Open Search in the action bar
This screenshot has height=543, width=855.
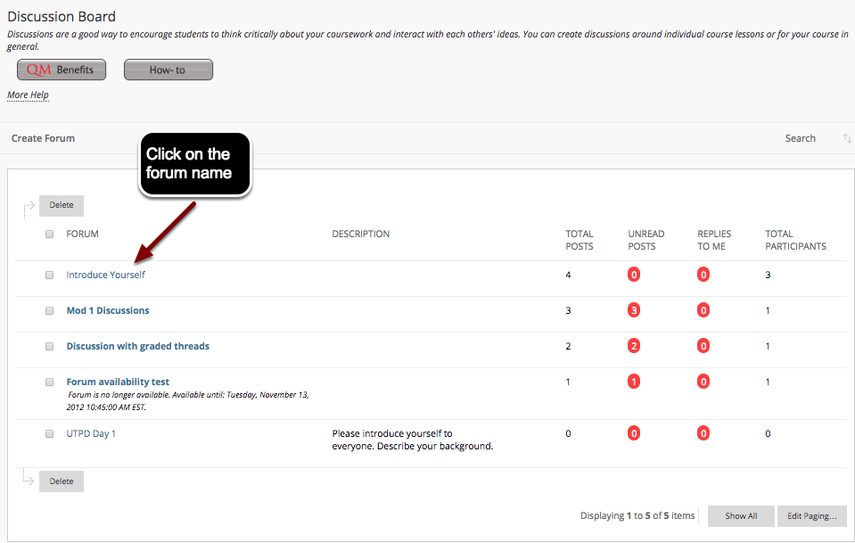pyautogui.click(x=800, y=138)
